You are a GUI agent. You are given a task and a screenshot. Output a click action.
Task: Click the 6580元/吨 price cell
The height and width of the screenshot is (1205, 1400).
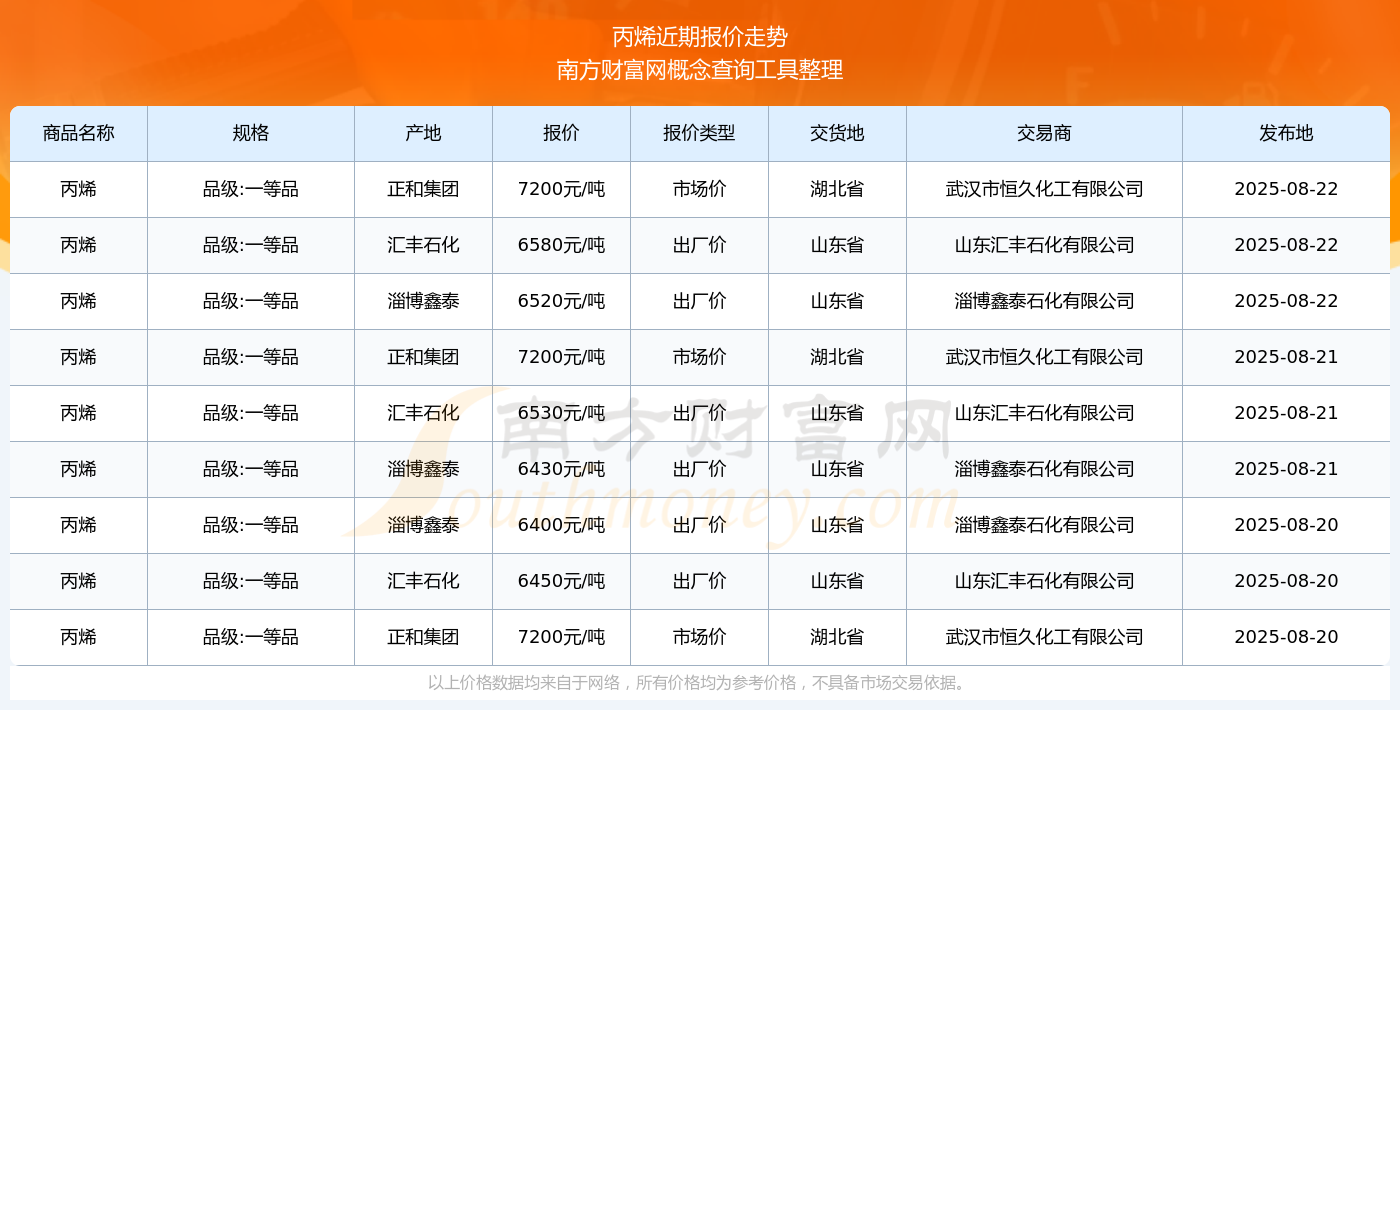(x=561, y=245)
